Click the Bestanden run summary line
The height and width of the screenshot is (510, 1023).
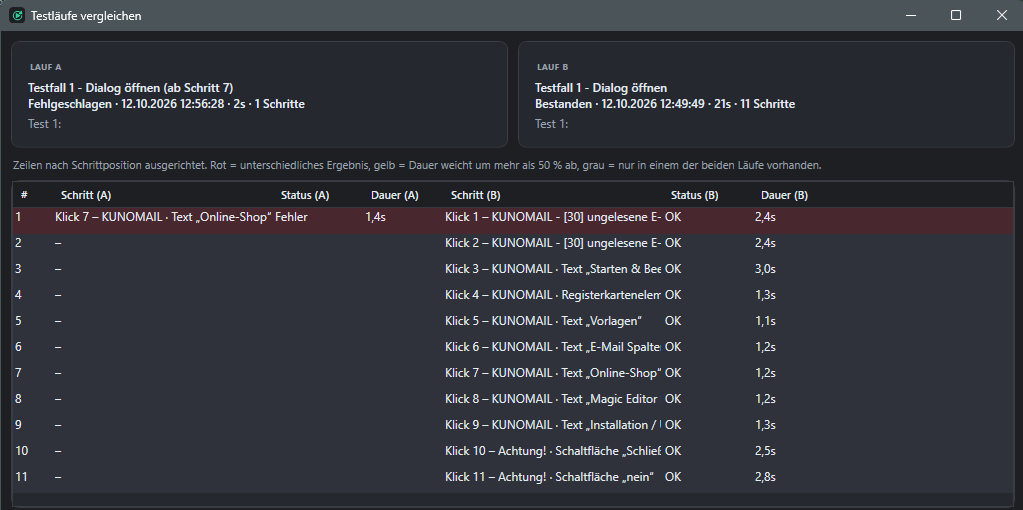coord(665,104)
